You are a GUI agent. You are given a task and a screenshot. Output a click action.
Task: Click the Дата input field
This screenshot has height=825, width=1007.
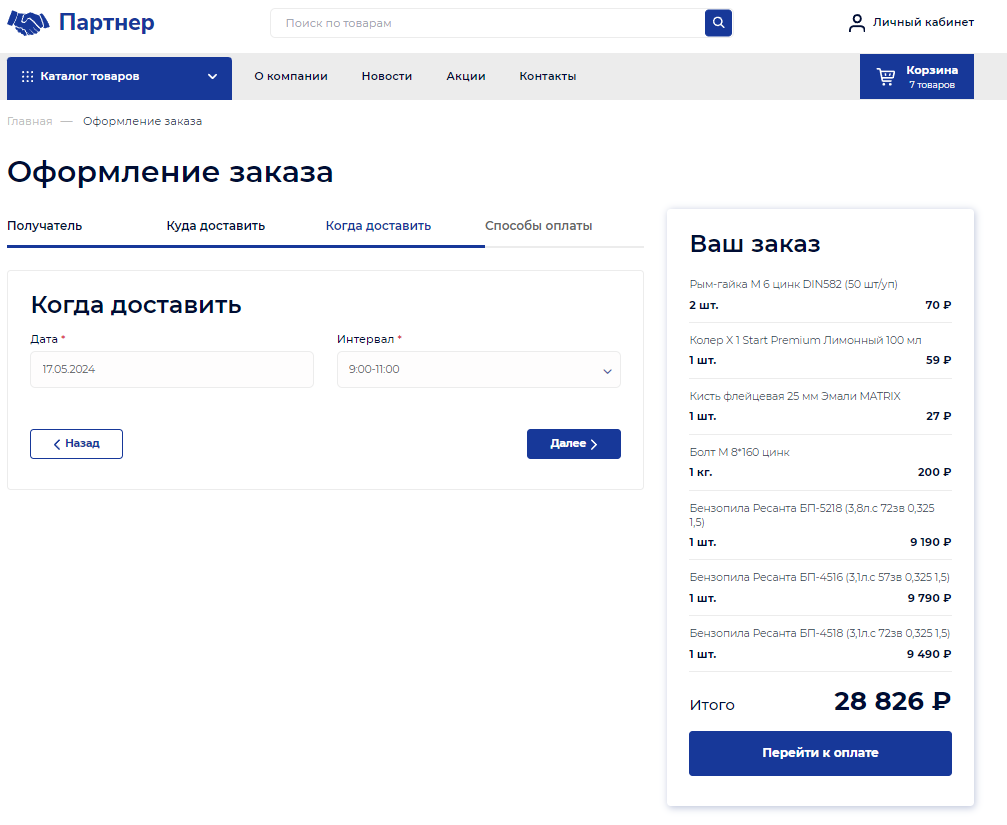tap(171, 370)
